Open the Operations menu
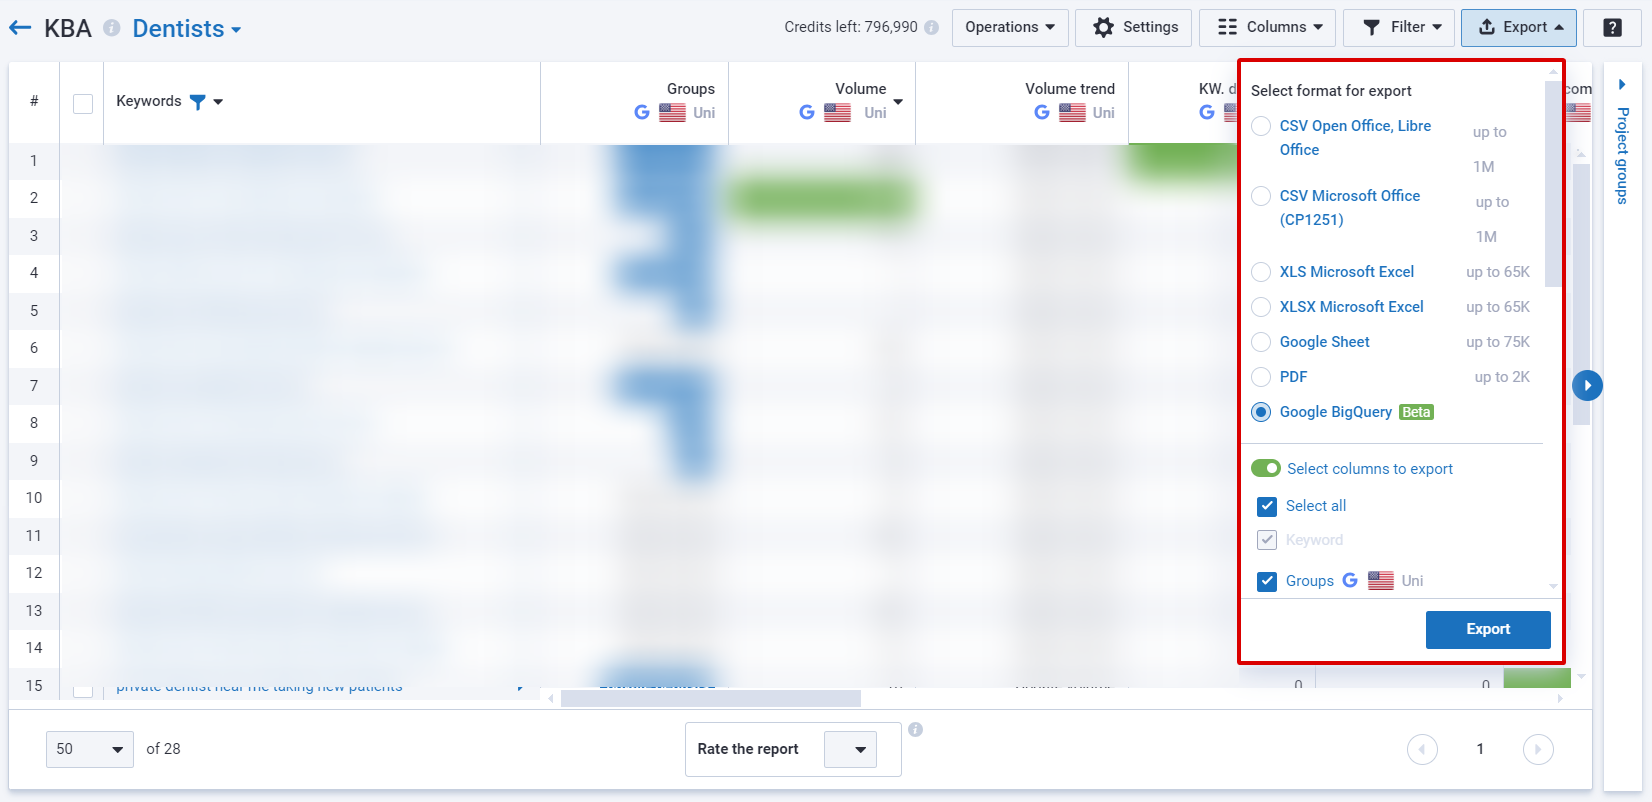The width and height of the screenshot is (1652, 802). click(1009, 28)
